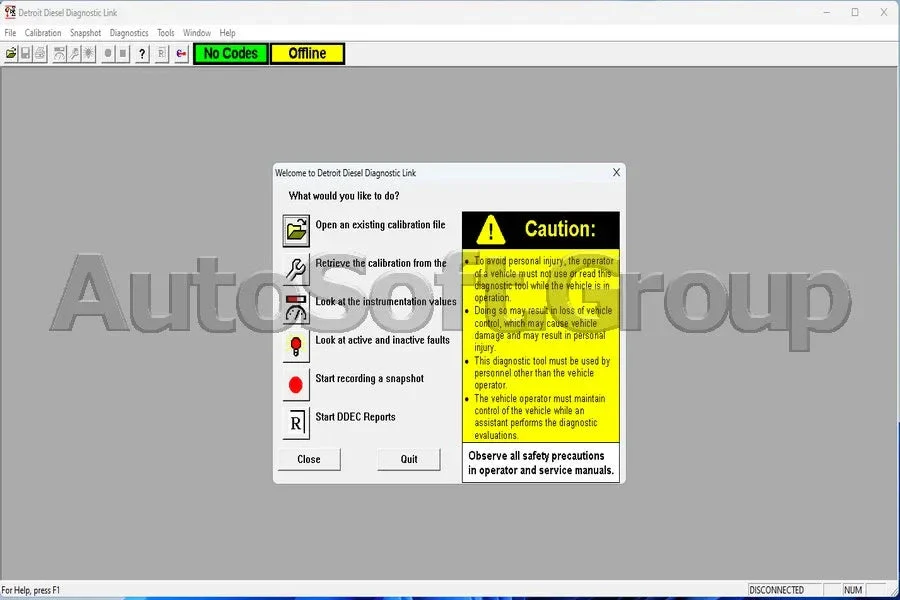The width and height of the screenshot is (900, 600).
Task: Open the File menu
Action: (x=10, y=33)
